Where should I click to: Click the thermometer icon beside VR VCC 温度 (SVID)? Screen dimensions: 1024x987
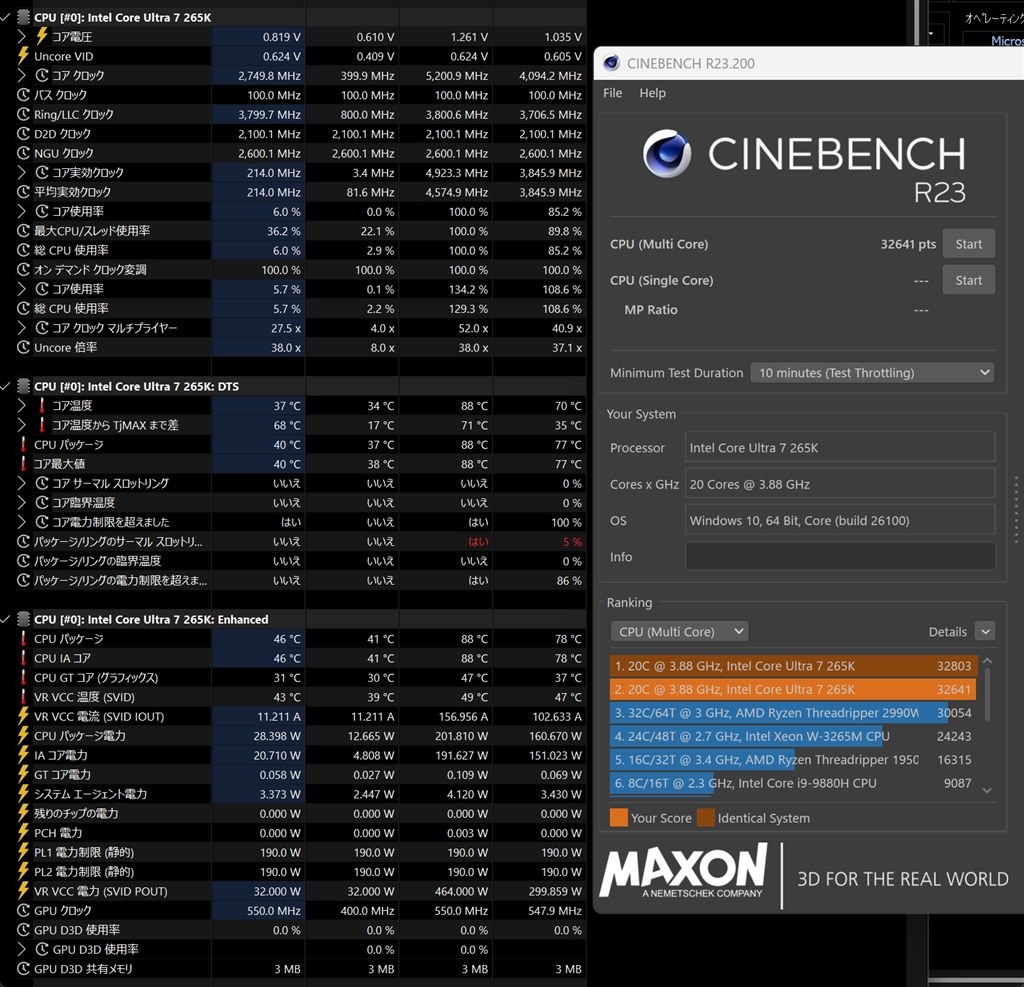(x=23, y=696)
